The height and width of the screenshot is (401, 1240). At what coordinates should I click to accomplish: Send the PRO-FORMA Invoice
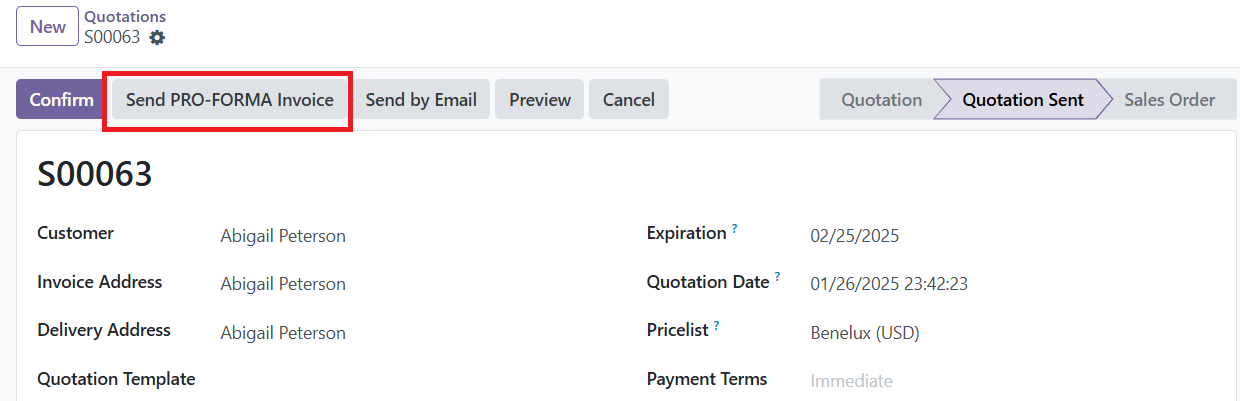pos(229,100)
